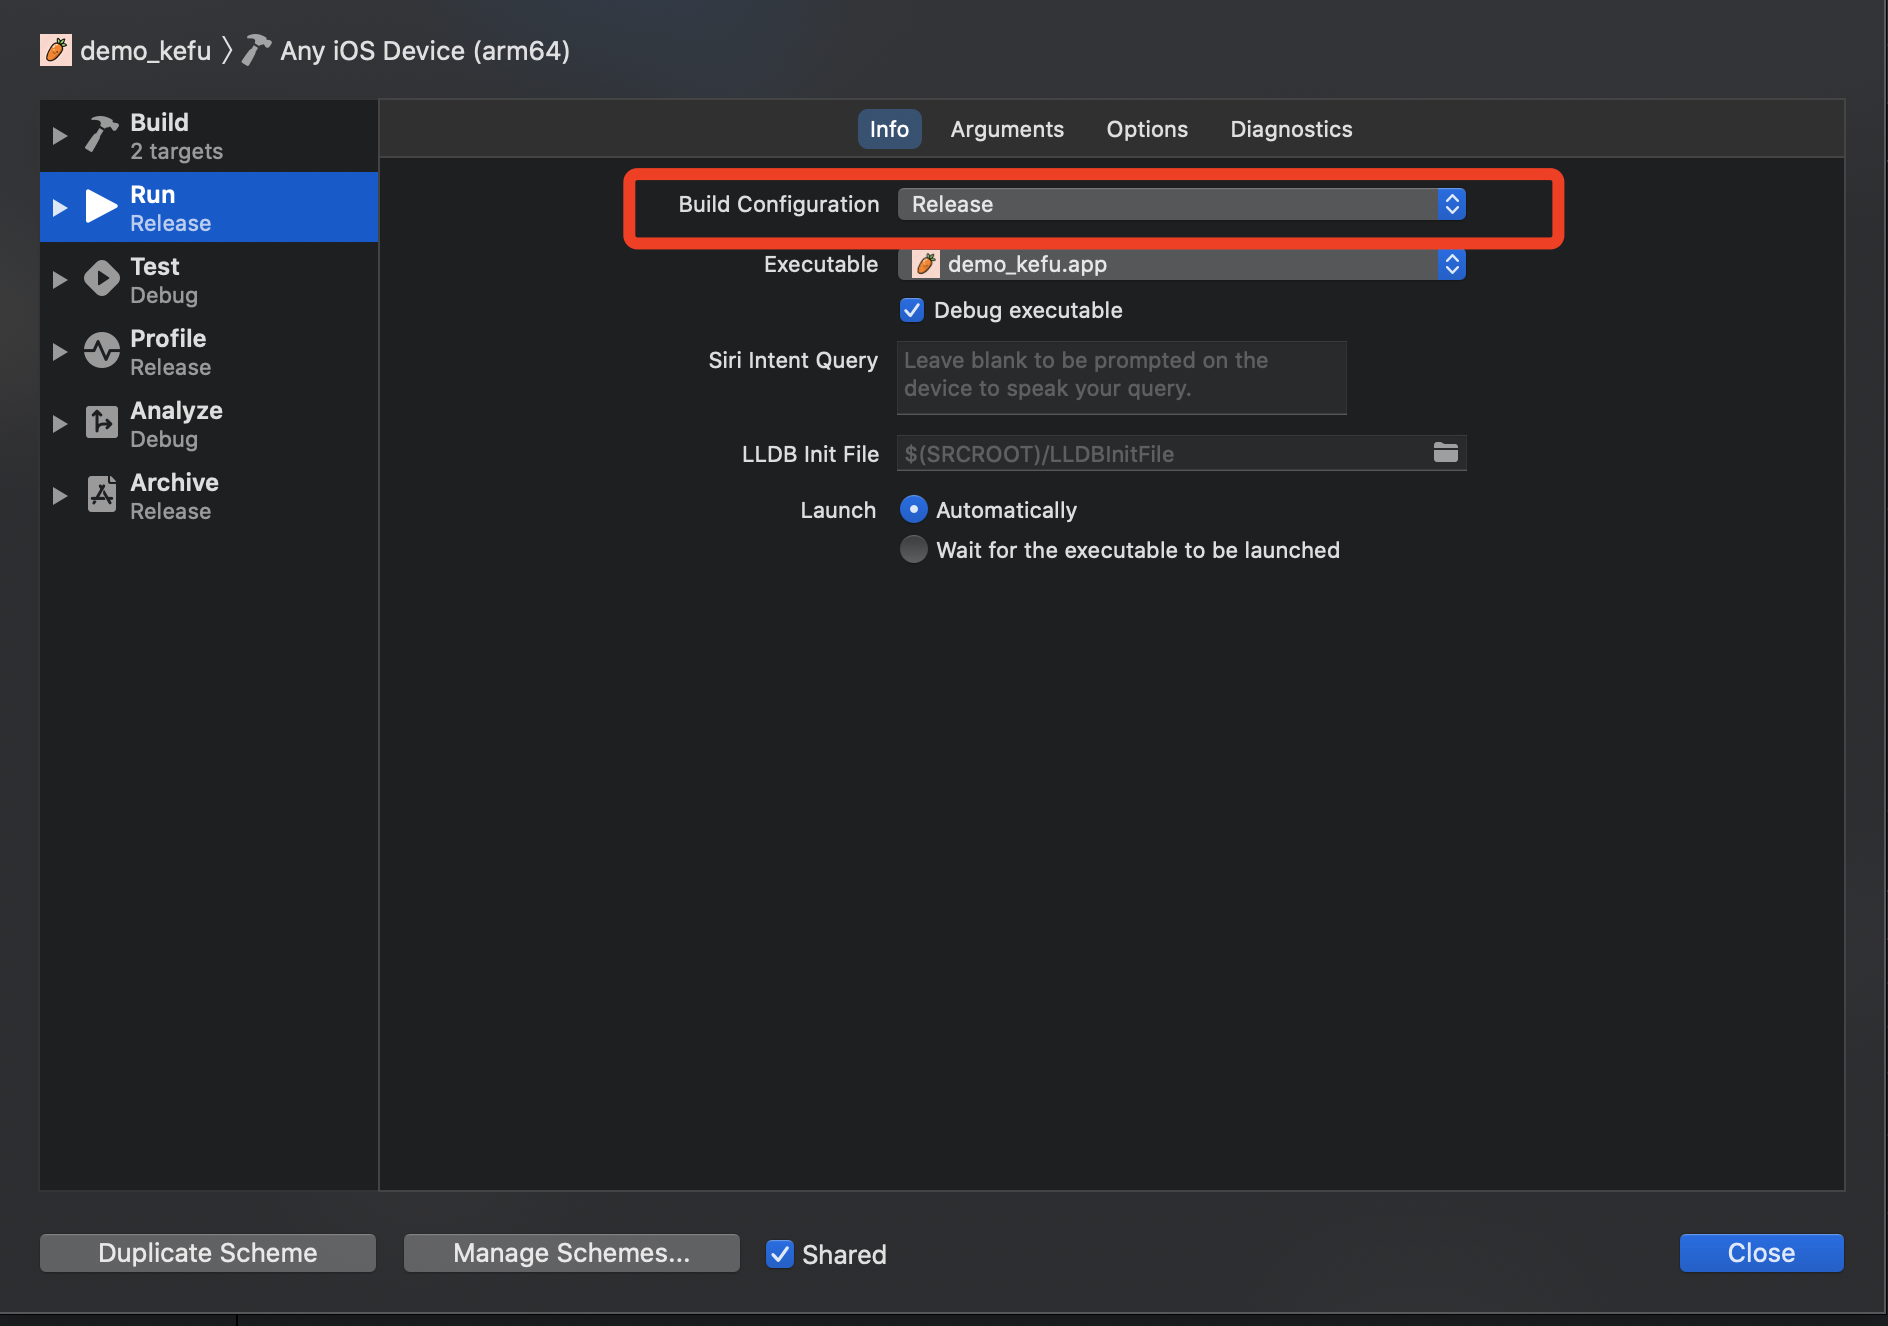
Task: Click the LLDB Init File label
Action: 810,454
